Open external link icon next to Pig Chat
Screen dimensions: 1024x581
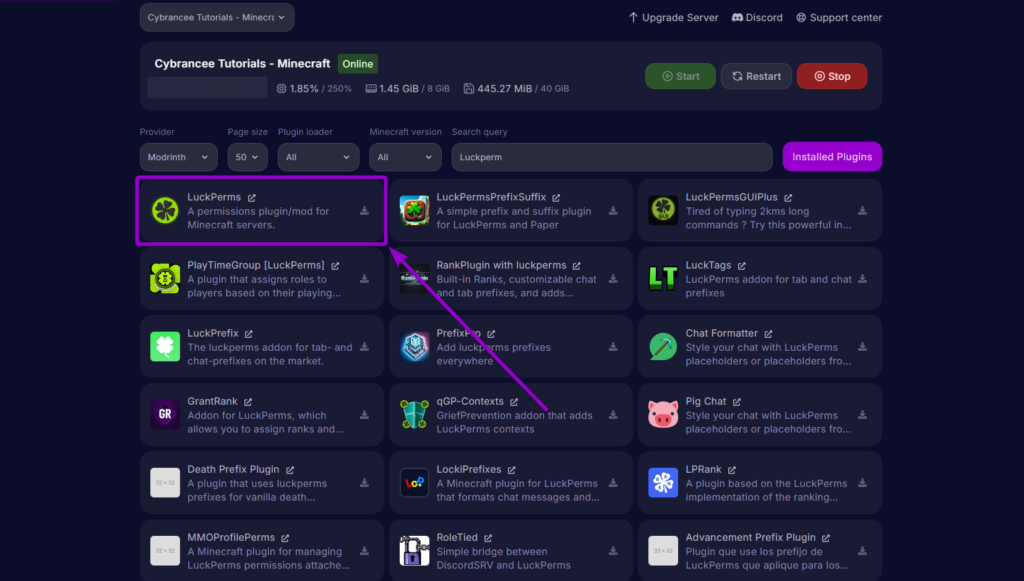pos(737,402)
